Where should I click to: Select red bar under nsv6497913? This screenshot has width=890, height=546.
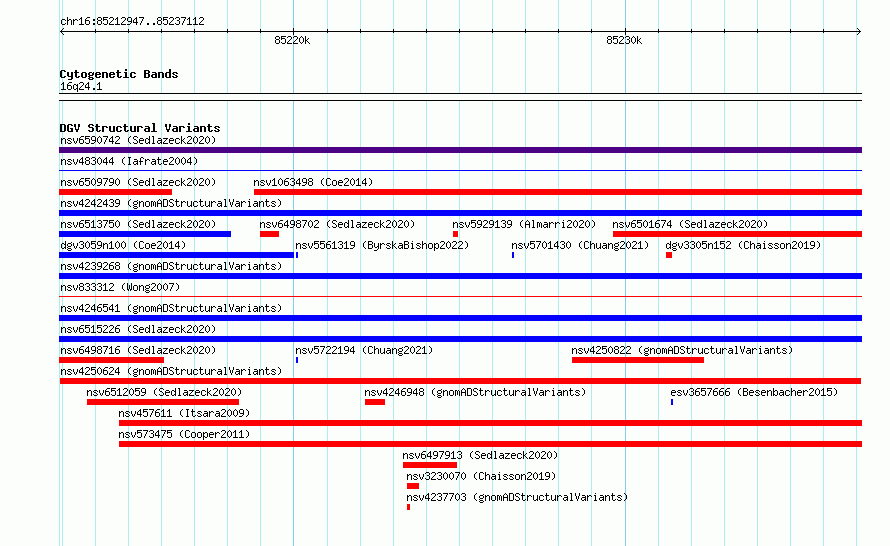tap(430, 465)
